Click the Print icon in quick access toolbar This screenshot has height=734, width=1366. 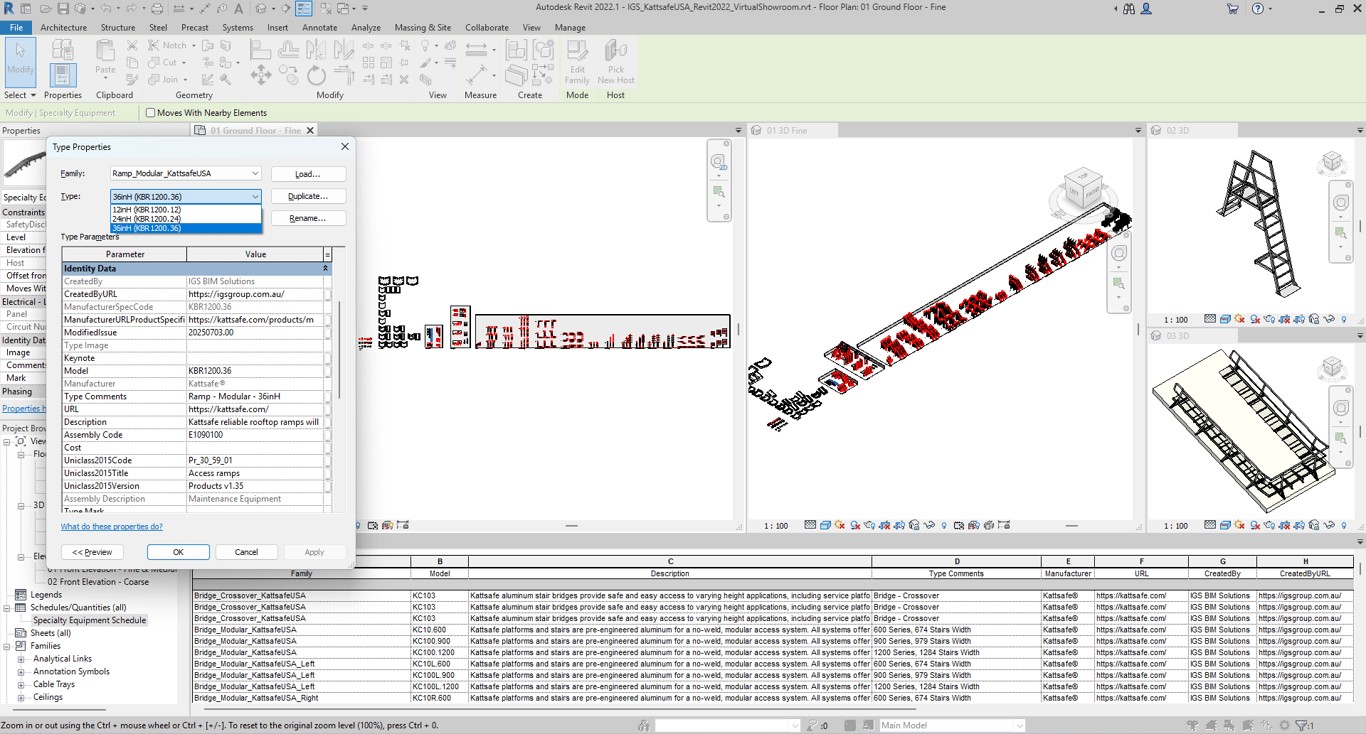click(157, 8)
